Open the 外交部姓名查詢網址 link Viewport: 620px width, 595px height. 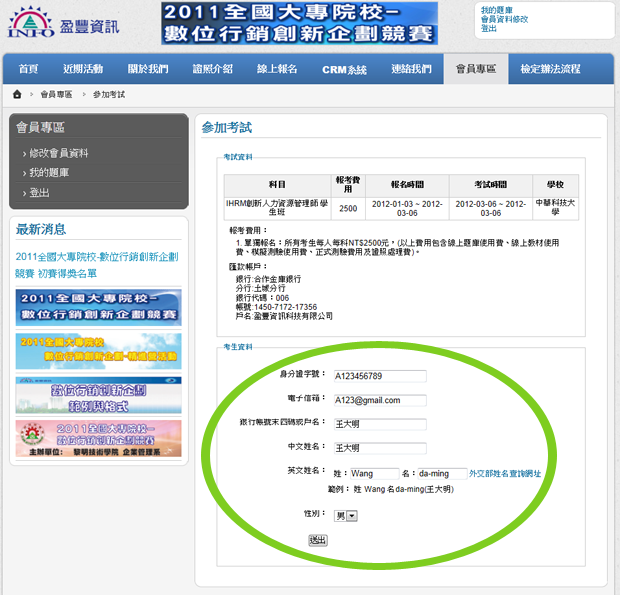[505, 472]
